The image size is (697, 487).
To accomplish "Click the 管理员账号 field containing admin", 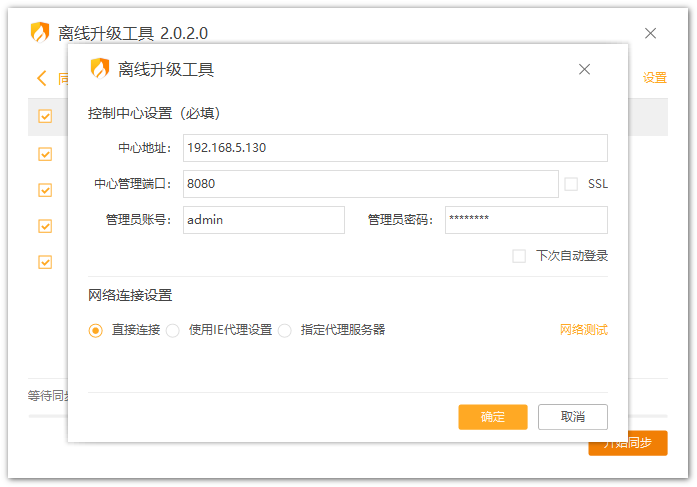I will [x=264, y=220].
